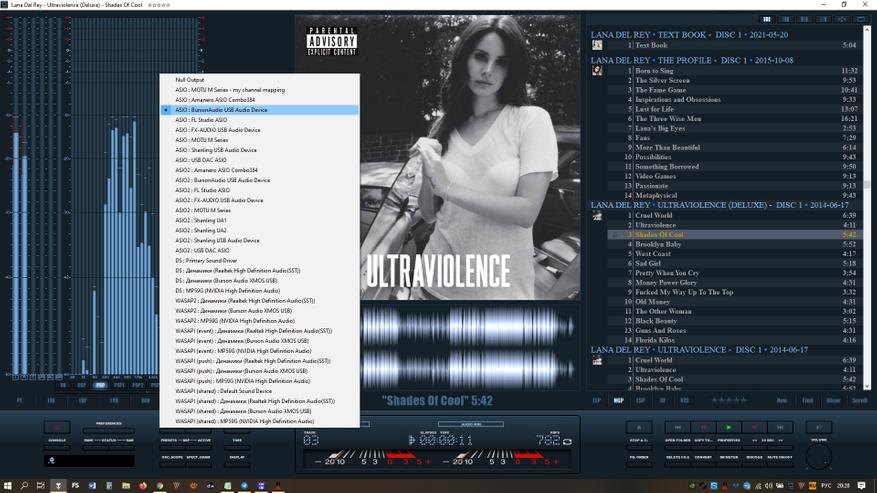Pick WASAPI (shared) : Default Sound Device
Screen dimensions: 877x493
(x=260, y=391)
